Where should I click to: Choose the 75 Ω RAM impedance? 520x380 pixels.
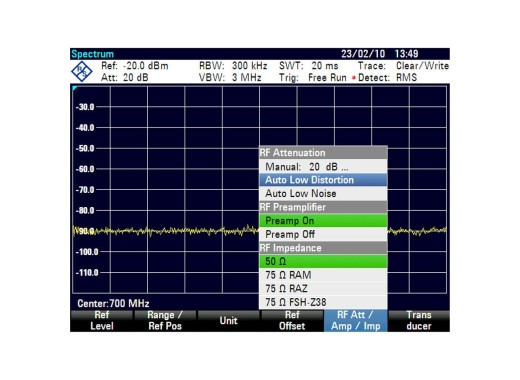pyautogui.click(x=323, y=275)
